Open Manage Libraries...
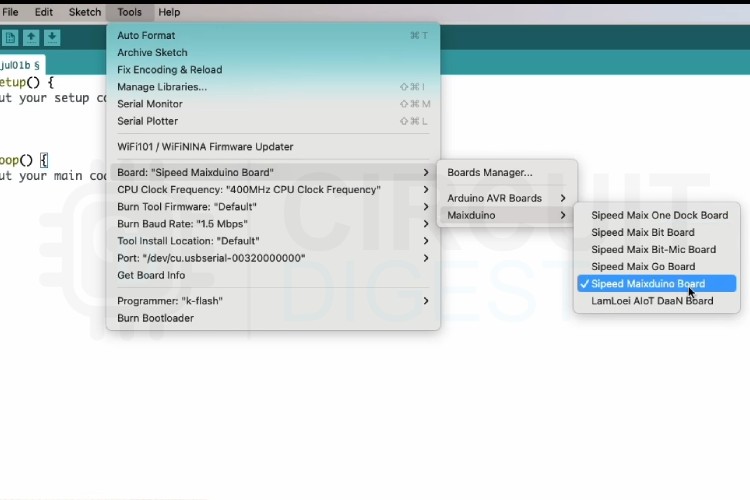 273,87
